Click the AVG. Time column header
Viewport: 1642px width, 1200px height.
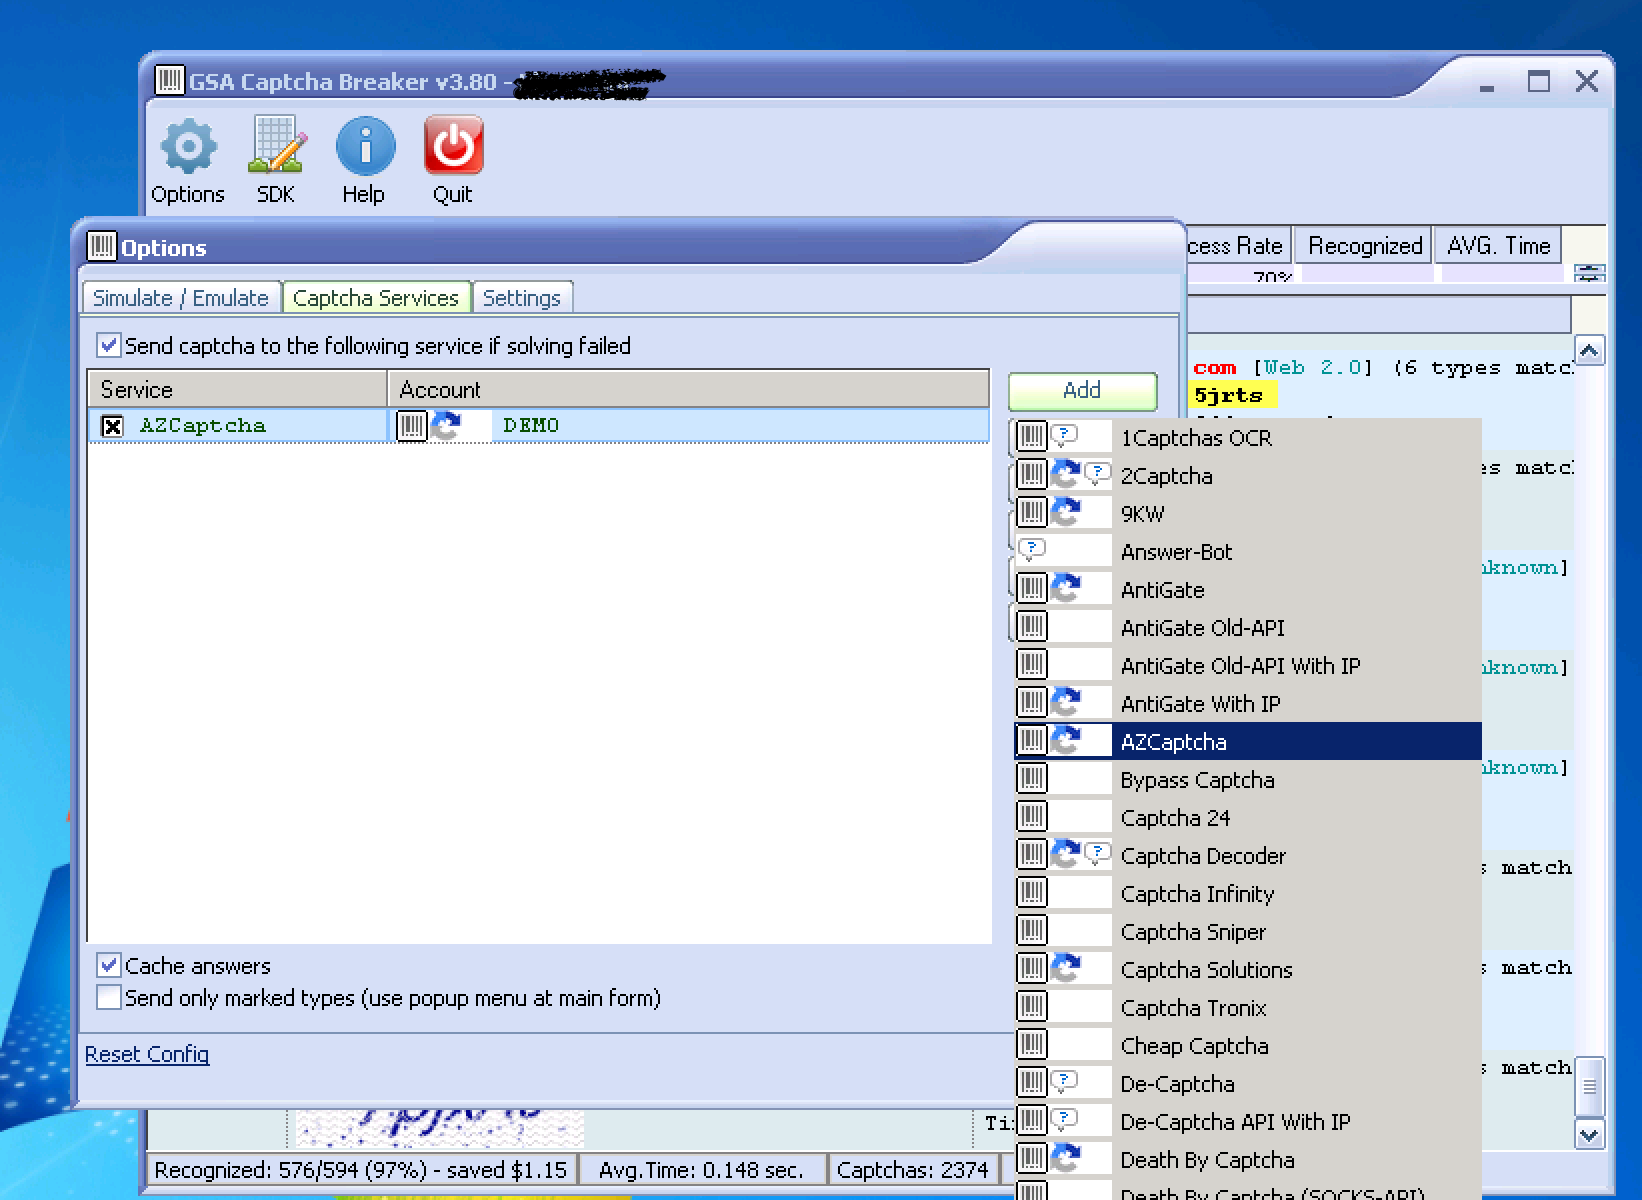click(1498, 246)
